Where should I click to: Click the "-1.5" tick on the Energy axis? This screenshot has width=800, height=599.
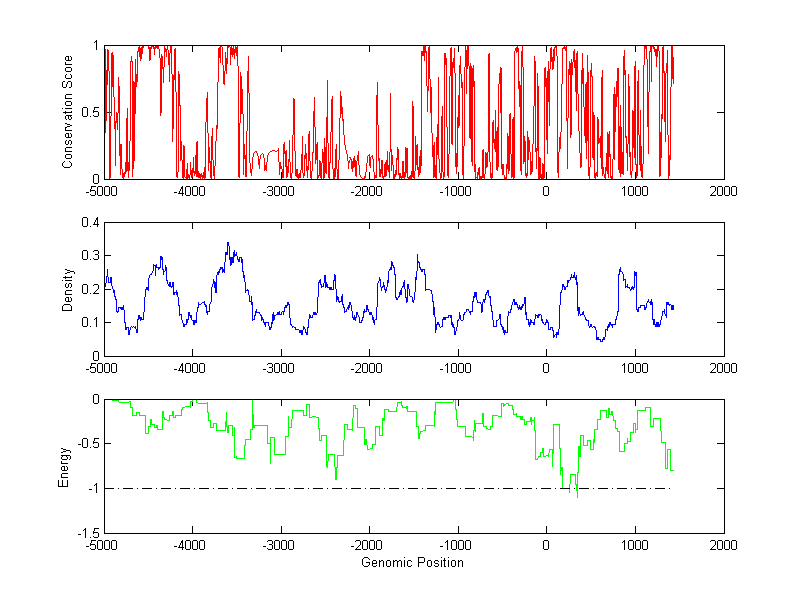[x=86, y=533]
